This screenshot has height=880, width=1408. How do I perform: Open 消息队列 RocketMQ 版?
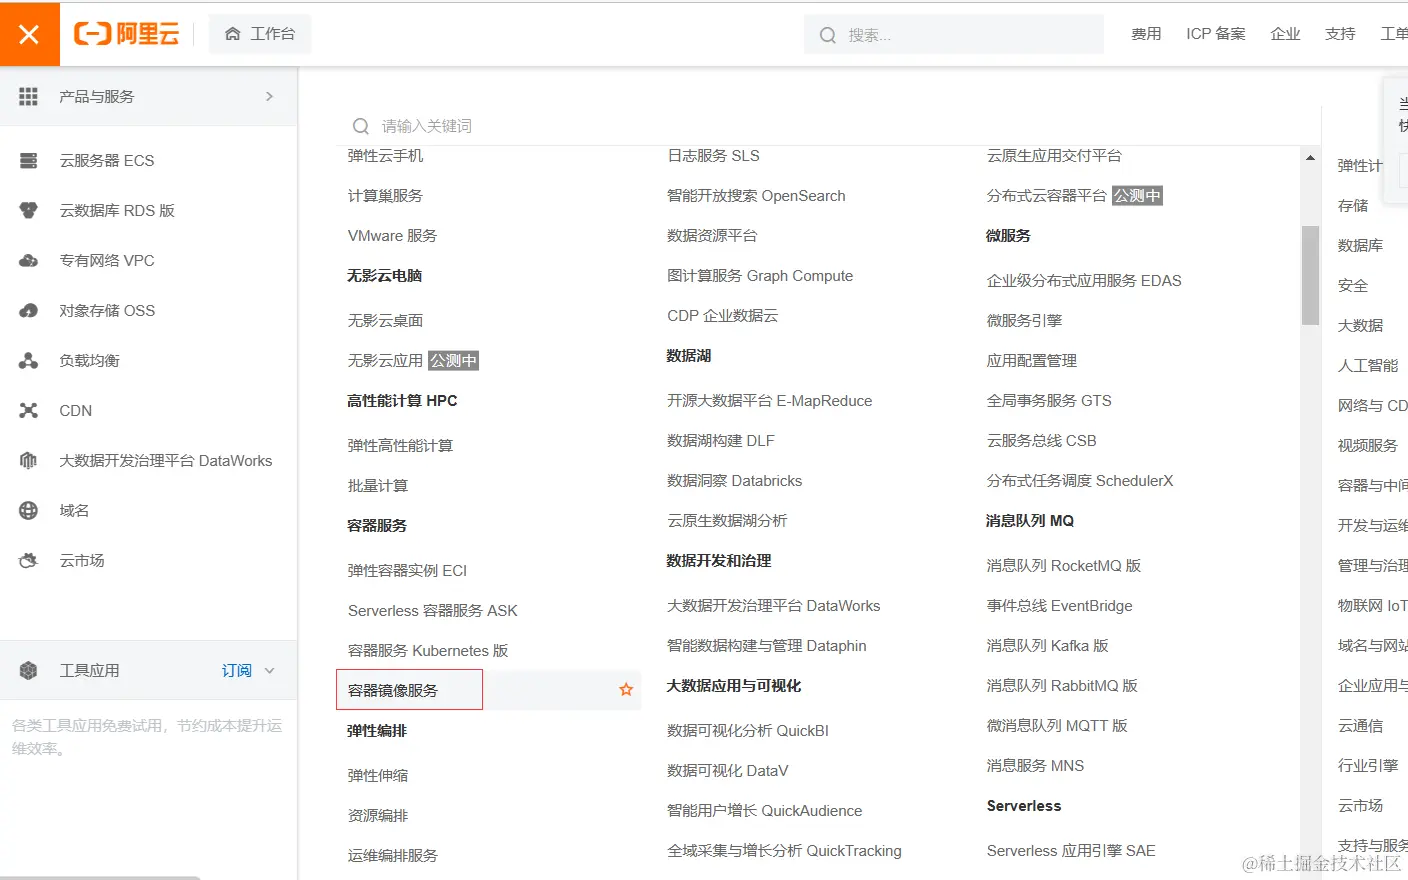[1064, 565]
